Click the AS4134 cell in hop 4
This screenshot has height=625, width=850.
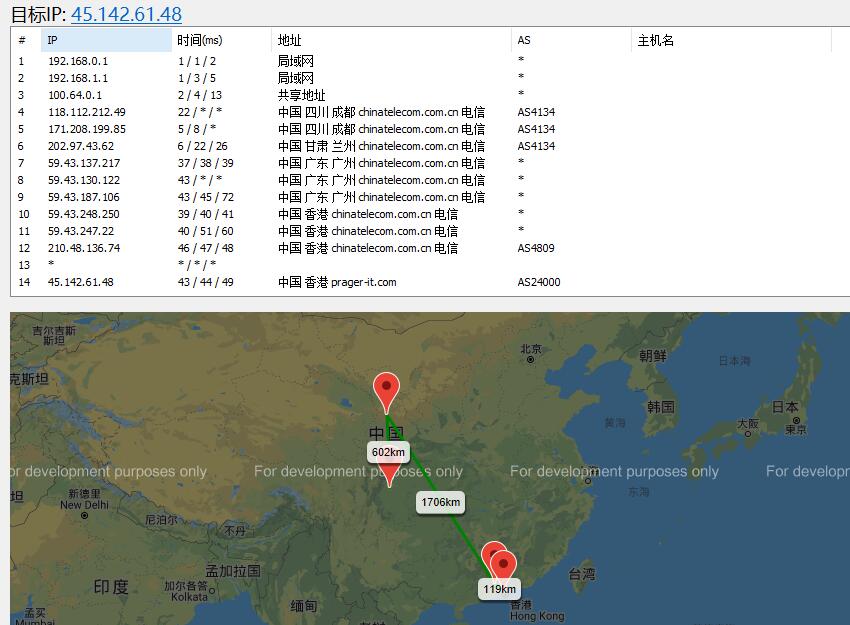pyautogui.click(x=536, y=112)
